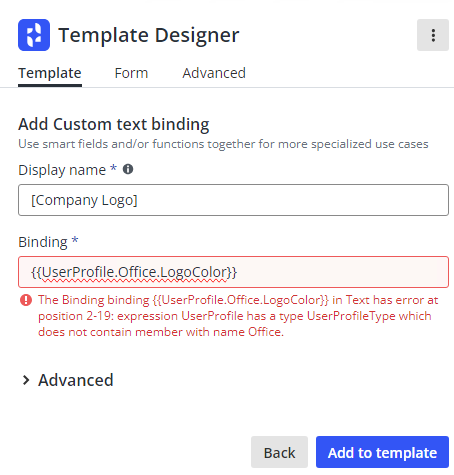Click the blue Template Designer logo icon
The width and height of the screenshot is (454, 475).
[x=34, y=35]
